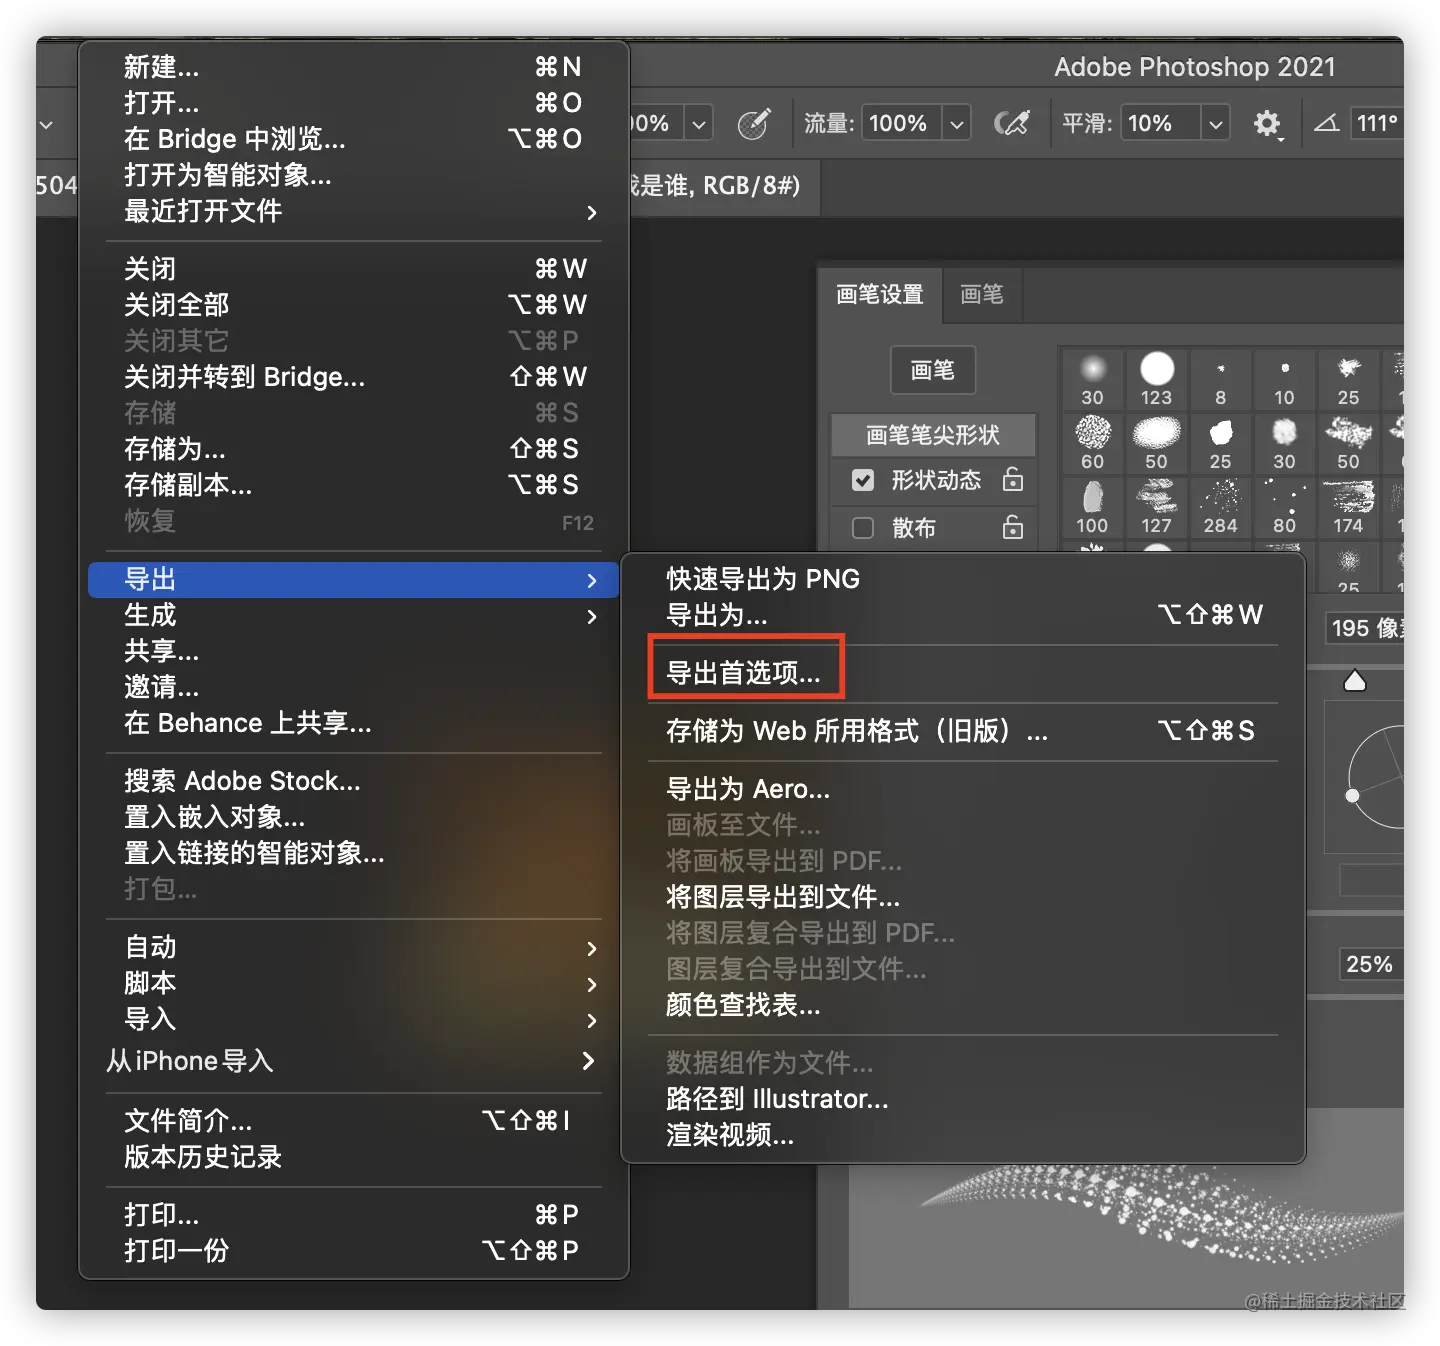Open smoothing options gear icon
The height and width of the screenshot is (1346, 1440).
point(1267,124)
